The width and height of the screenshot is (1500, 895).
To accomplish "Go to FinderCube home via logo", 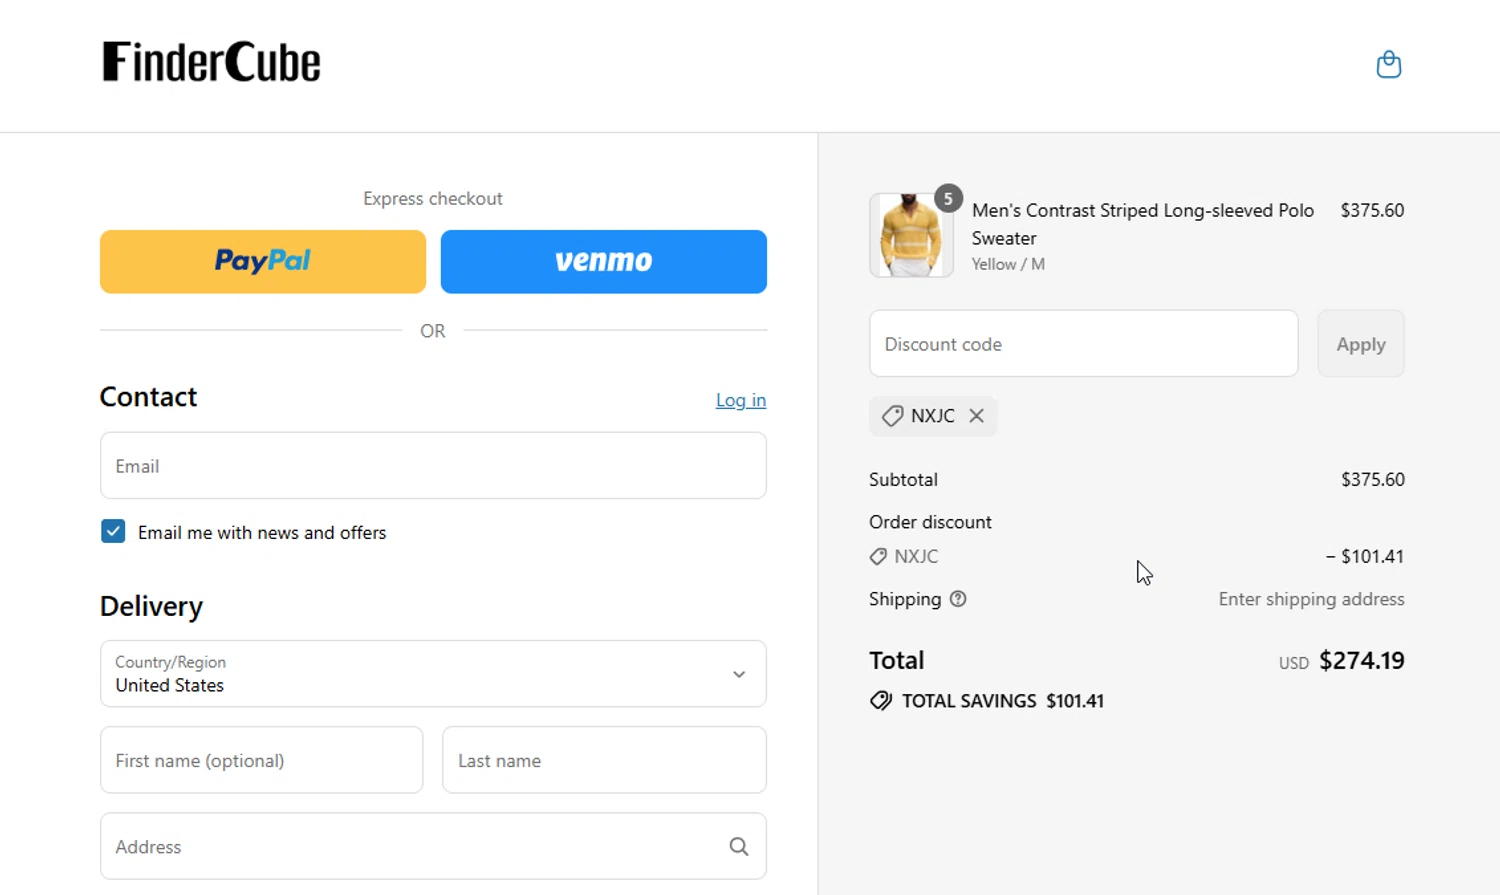I will click(212, 62).
